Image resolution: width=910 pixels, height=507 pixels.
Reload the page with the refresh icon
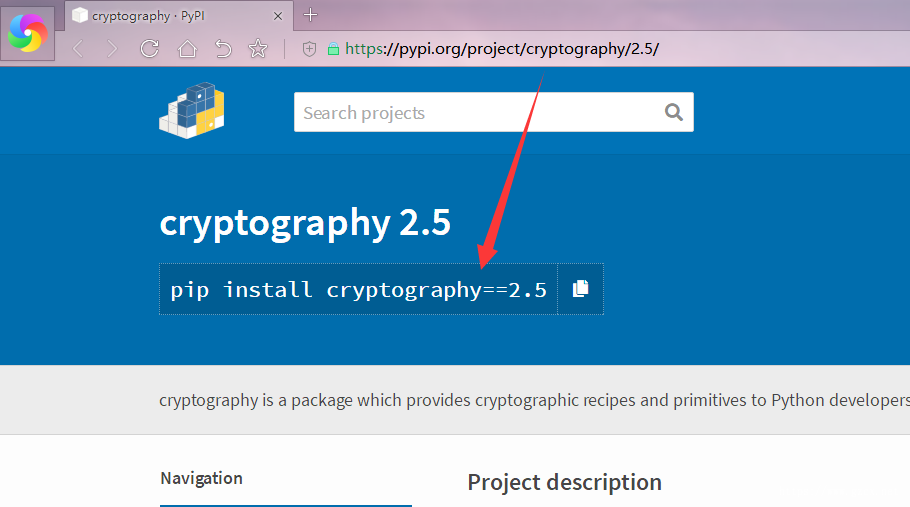coord(150,49)
